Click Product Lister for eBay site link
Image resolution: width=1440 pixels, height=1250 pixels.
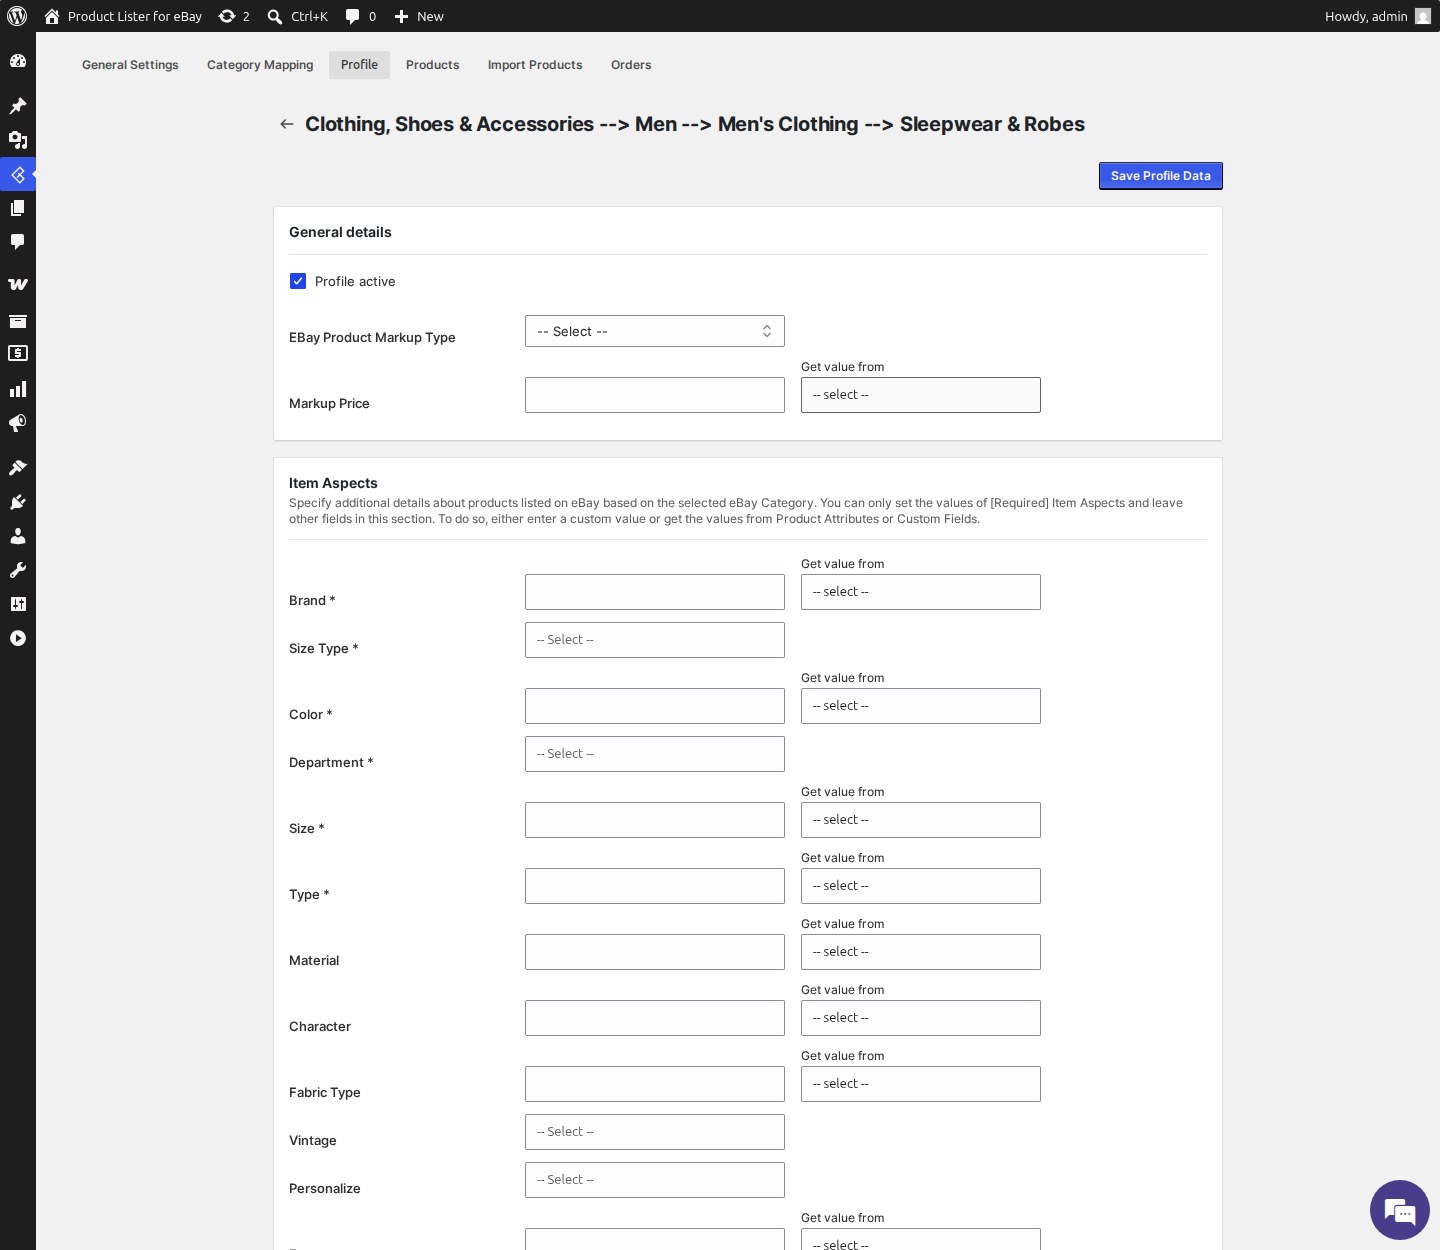coord(135,16)
